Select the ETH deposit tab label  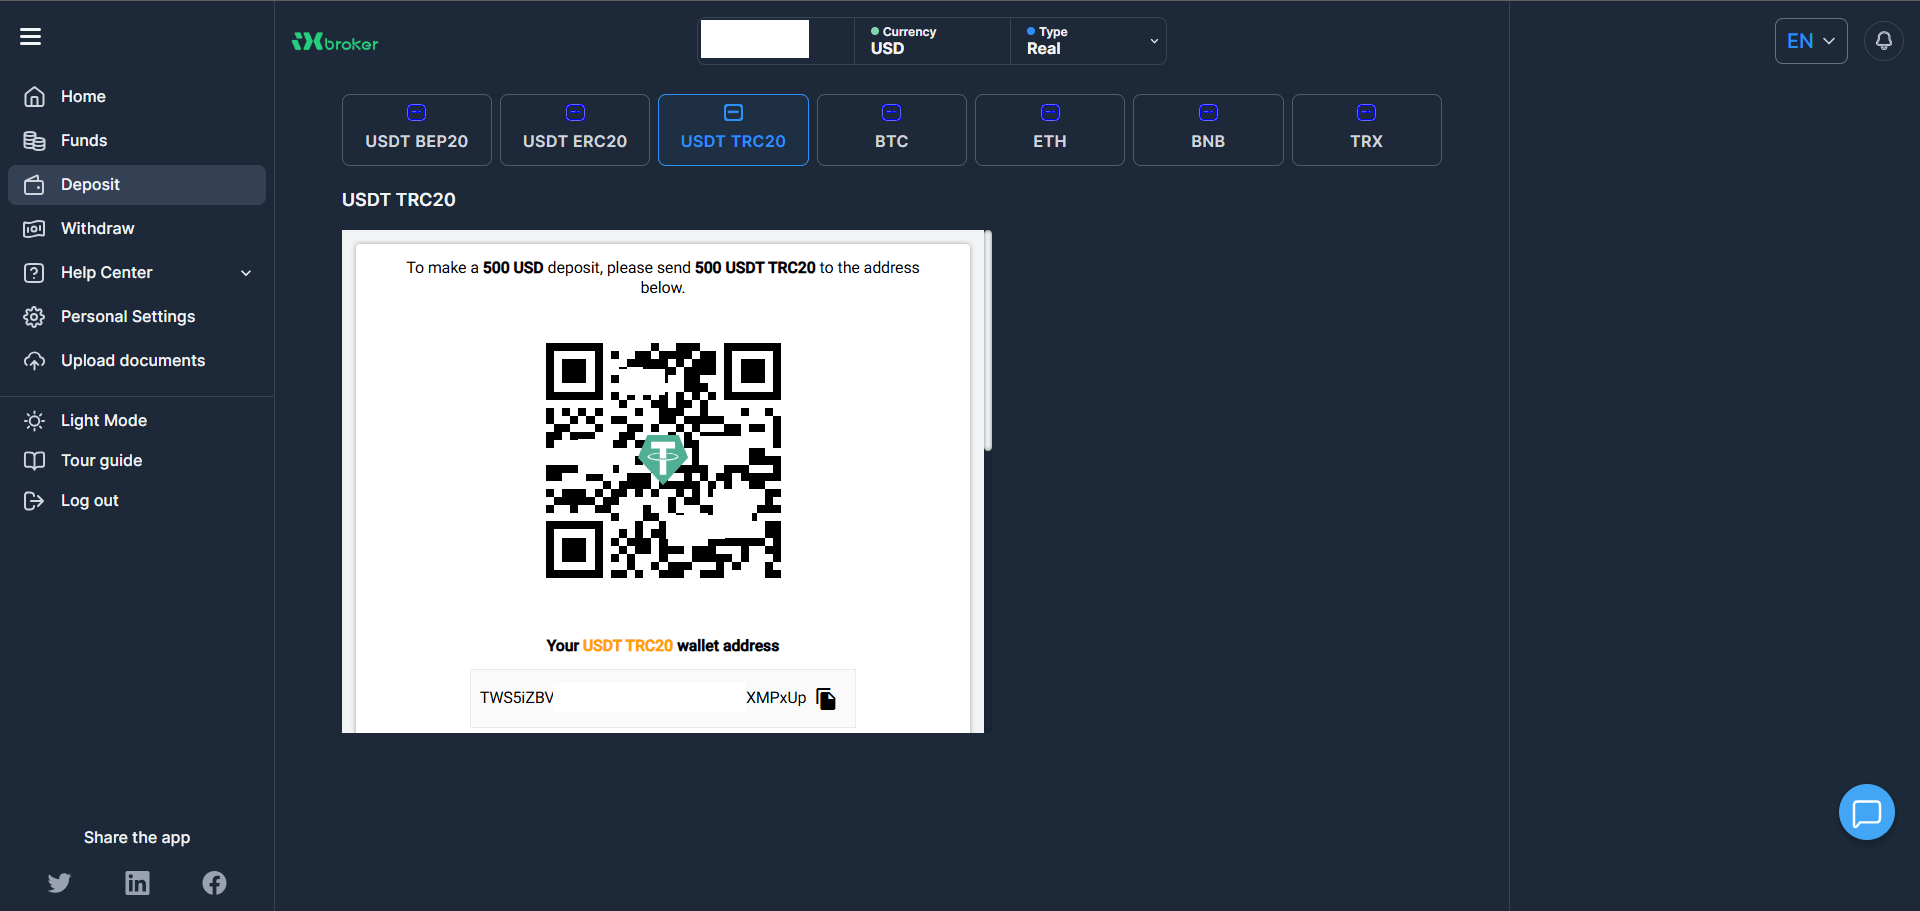[1050, 141]
